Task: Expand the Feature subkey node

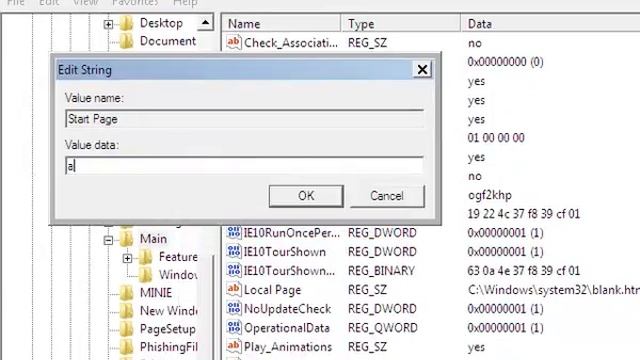Action: click(x=127, y=258)
